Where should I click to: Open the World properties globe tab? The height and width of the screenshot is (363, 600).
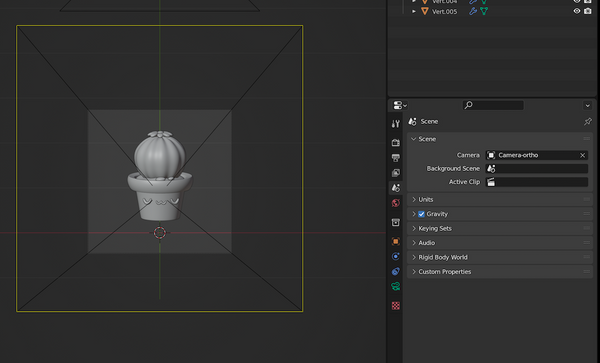point(396,203)
